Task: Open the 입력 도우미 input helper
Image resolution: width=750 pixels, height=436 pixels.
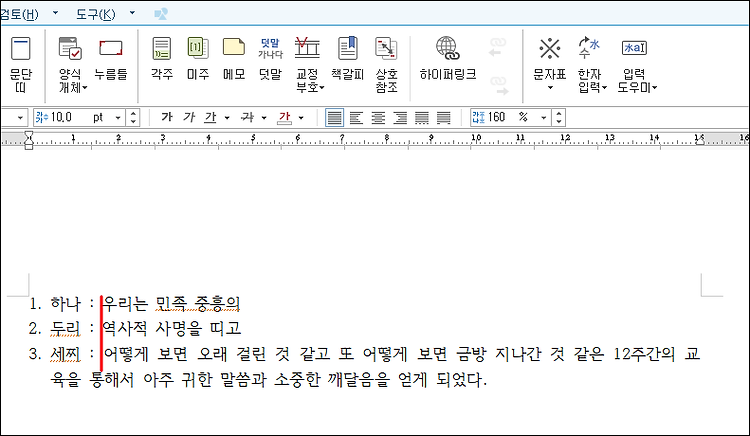Action: pyautogui.click(x=635, y=65)
